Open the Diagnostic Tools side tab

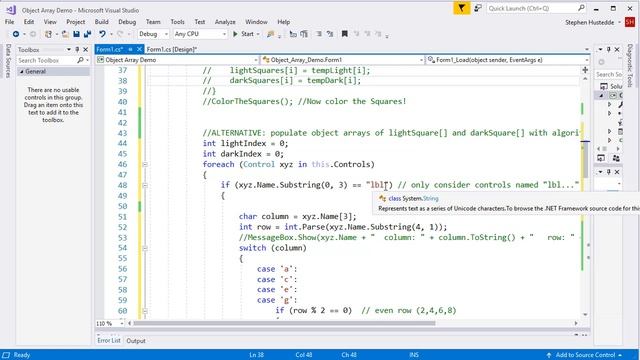pyautogui.click(x=630, y=65)
